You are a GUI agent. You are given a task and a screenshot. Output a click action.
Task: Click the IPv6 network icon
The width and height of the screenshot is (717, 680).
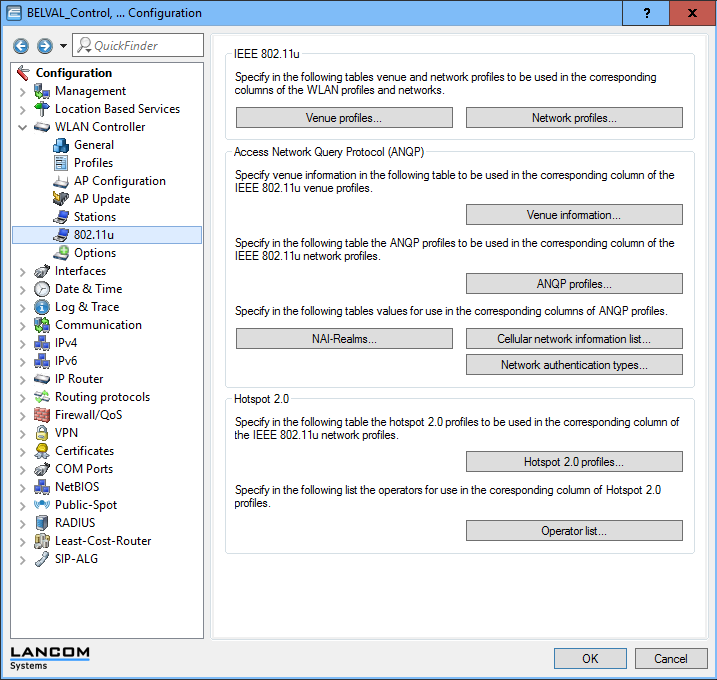(x=42, y=361)
